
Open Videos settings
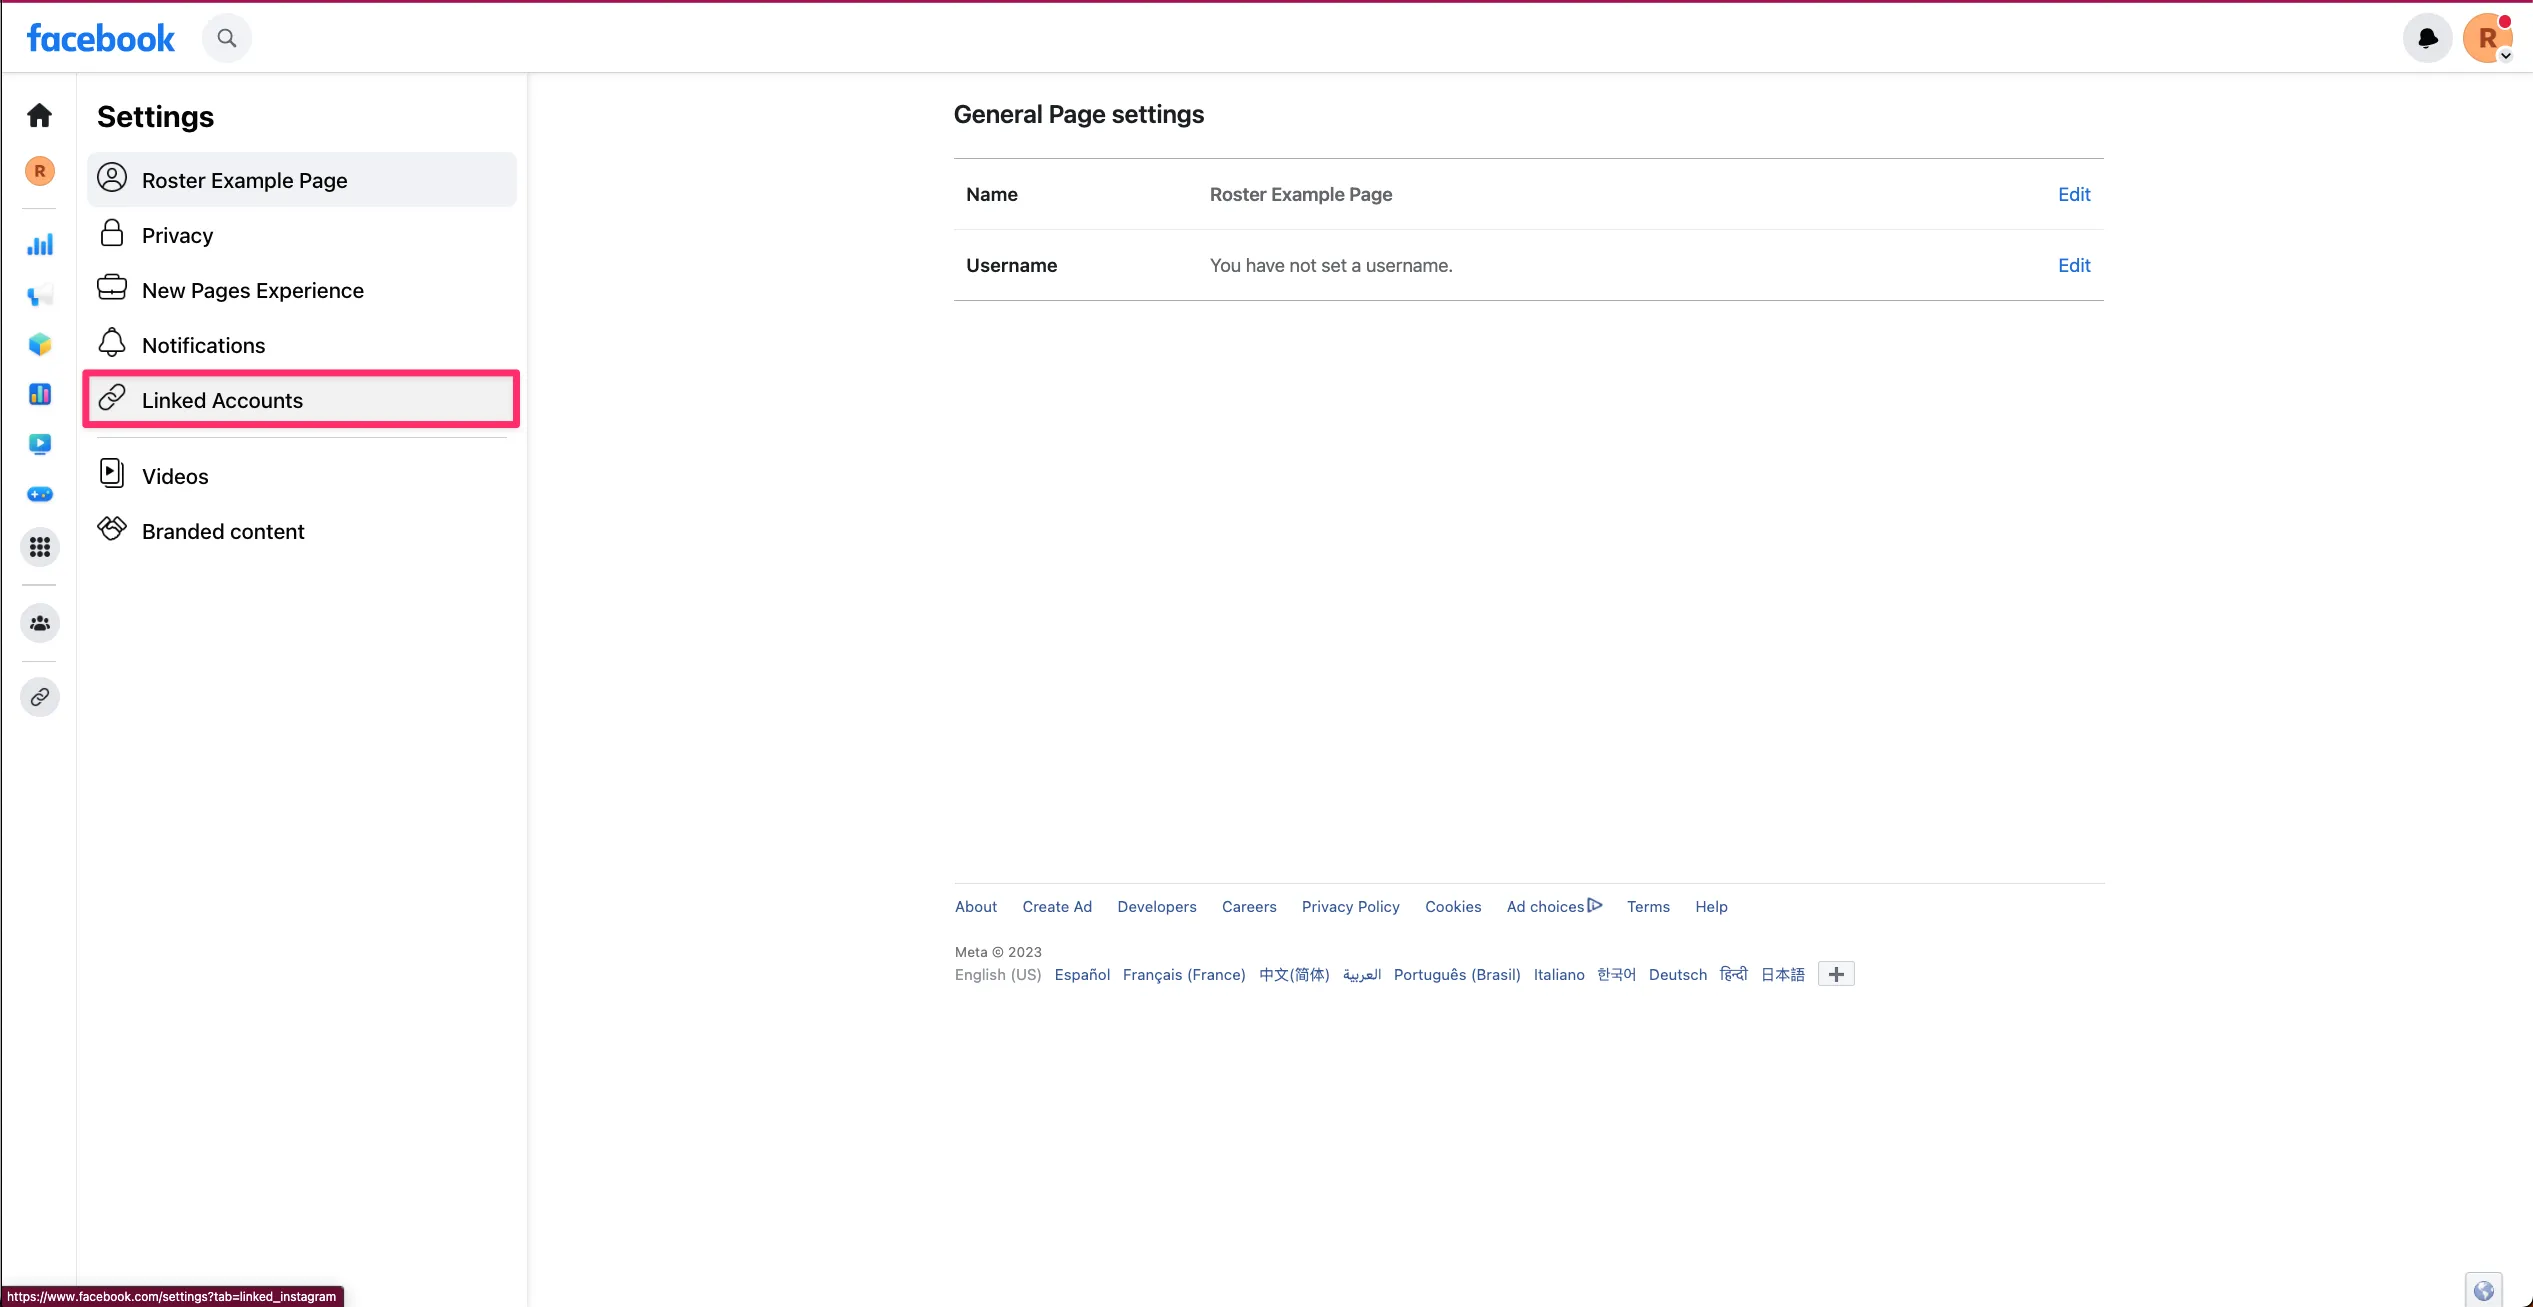pos(302,476)
